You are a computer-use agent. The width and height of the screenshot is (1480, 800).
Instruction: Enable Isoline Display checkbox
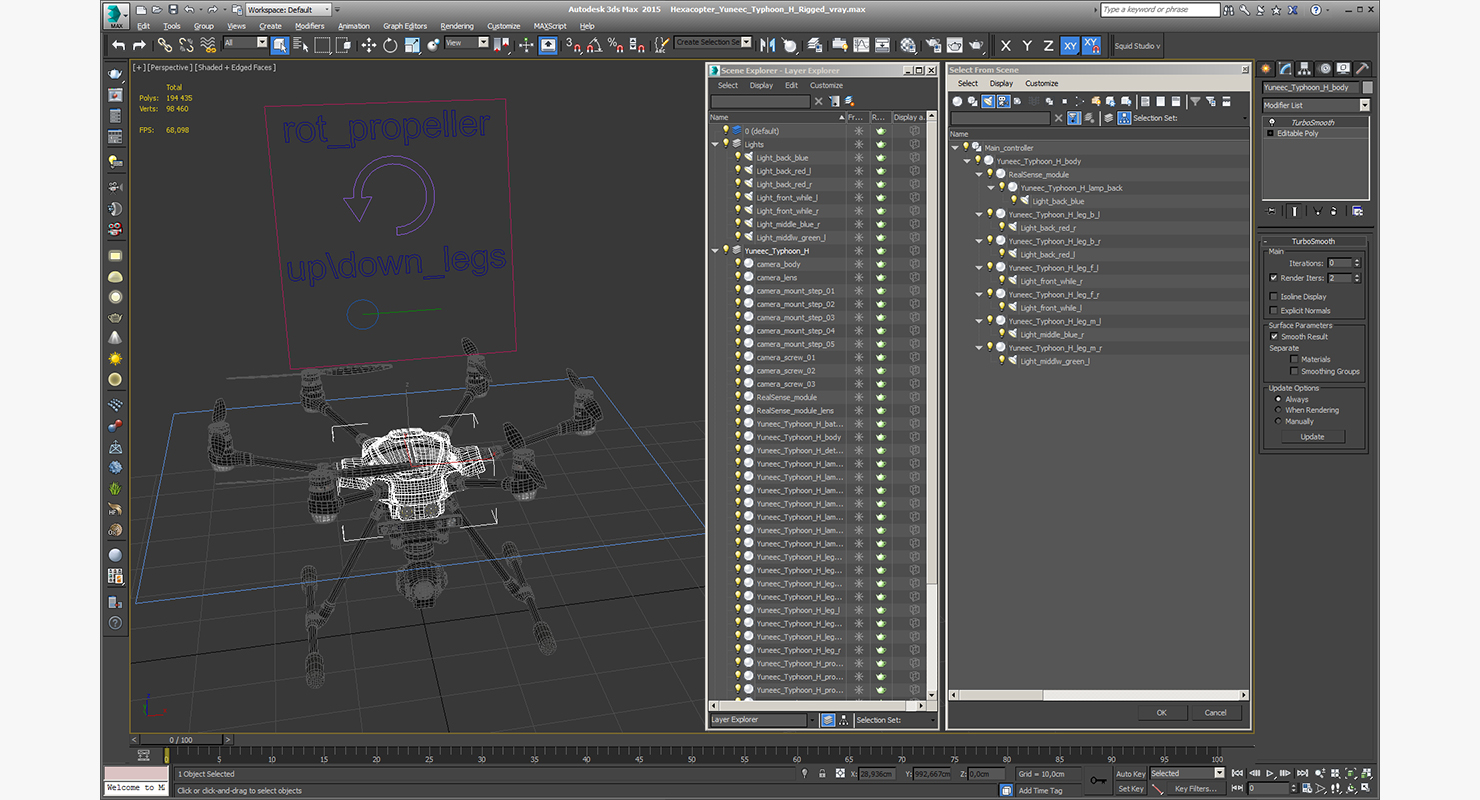(x=1273, y=297)
